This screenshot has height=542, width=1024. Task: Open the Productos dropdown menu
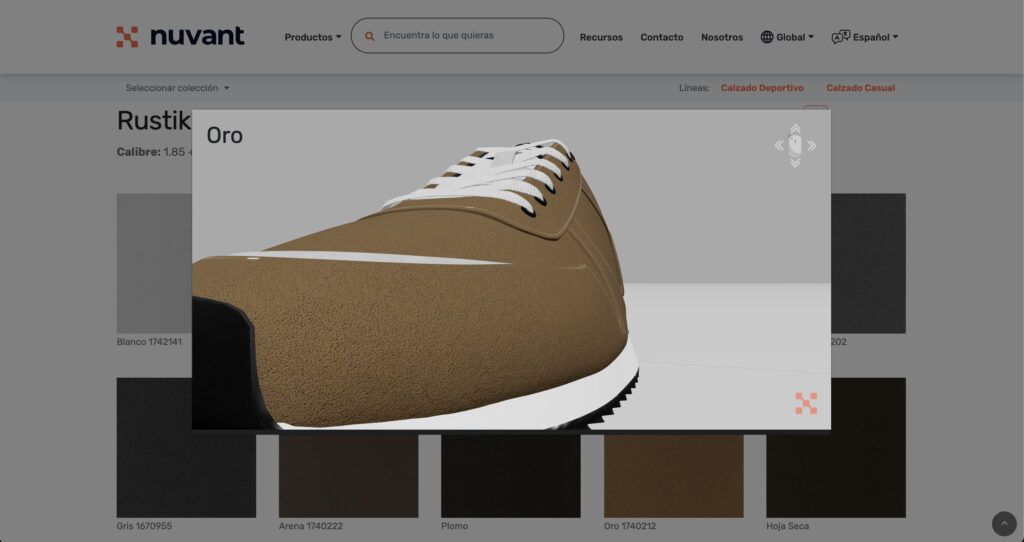pyautogui.click(x=312, y=37)
